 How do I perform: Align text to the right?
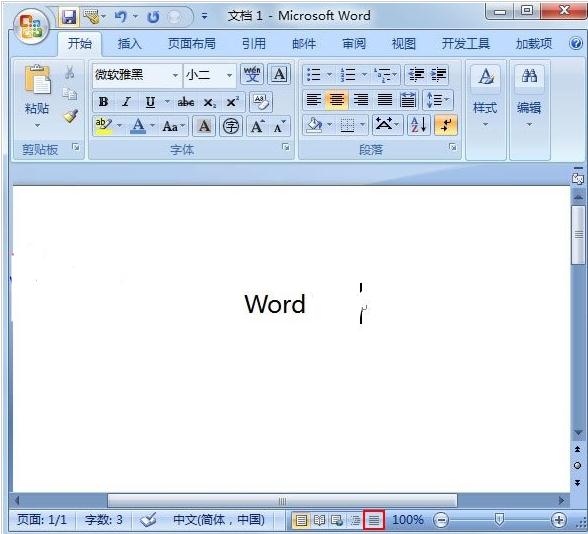pos(360,100)
